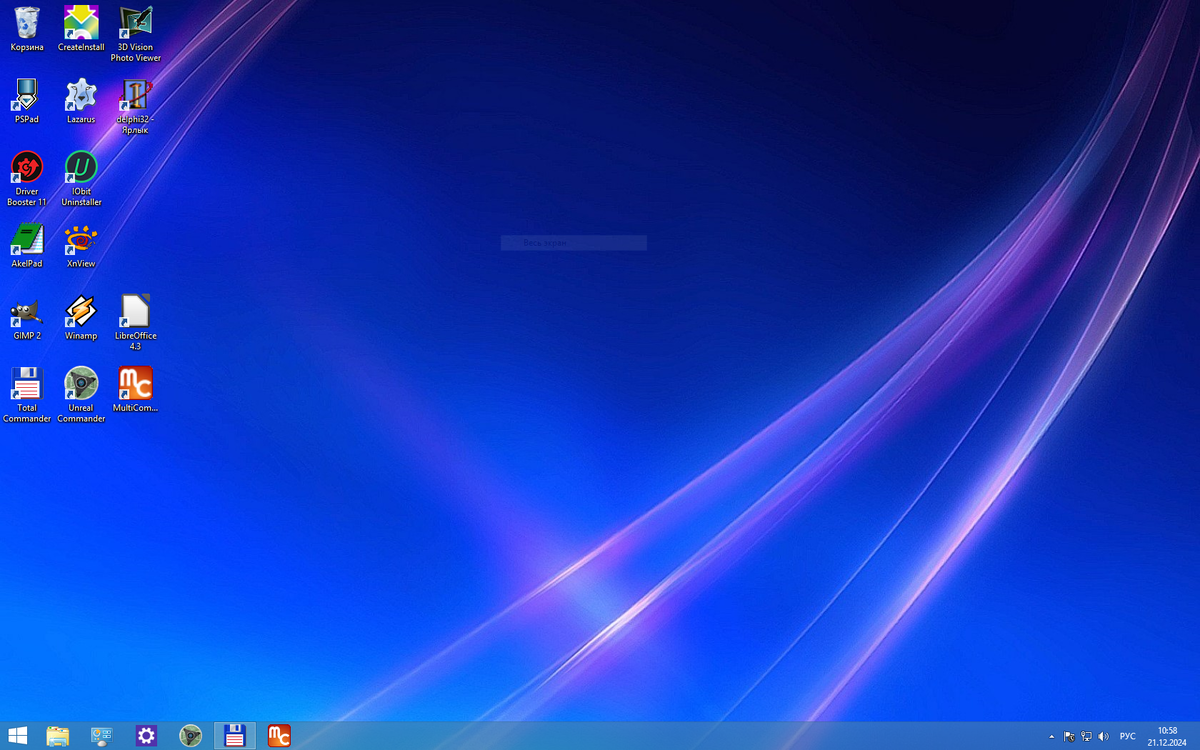Screen dimensions: 1200x750
Task: Open the volume speaker tray icon
Action: point(1103,736)
